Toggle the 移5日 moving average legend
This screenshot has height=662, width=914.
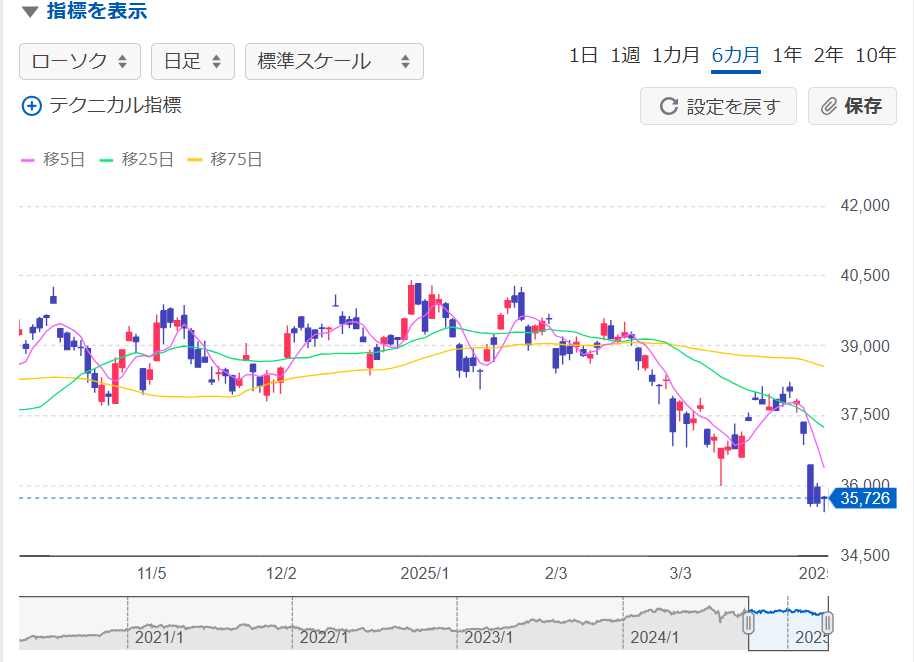54,159
